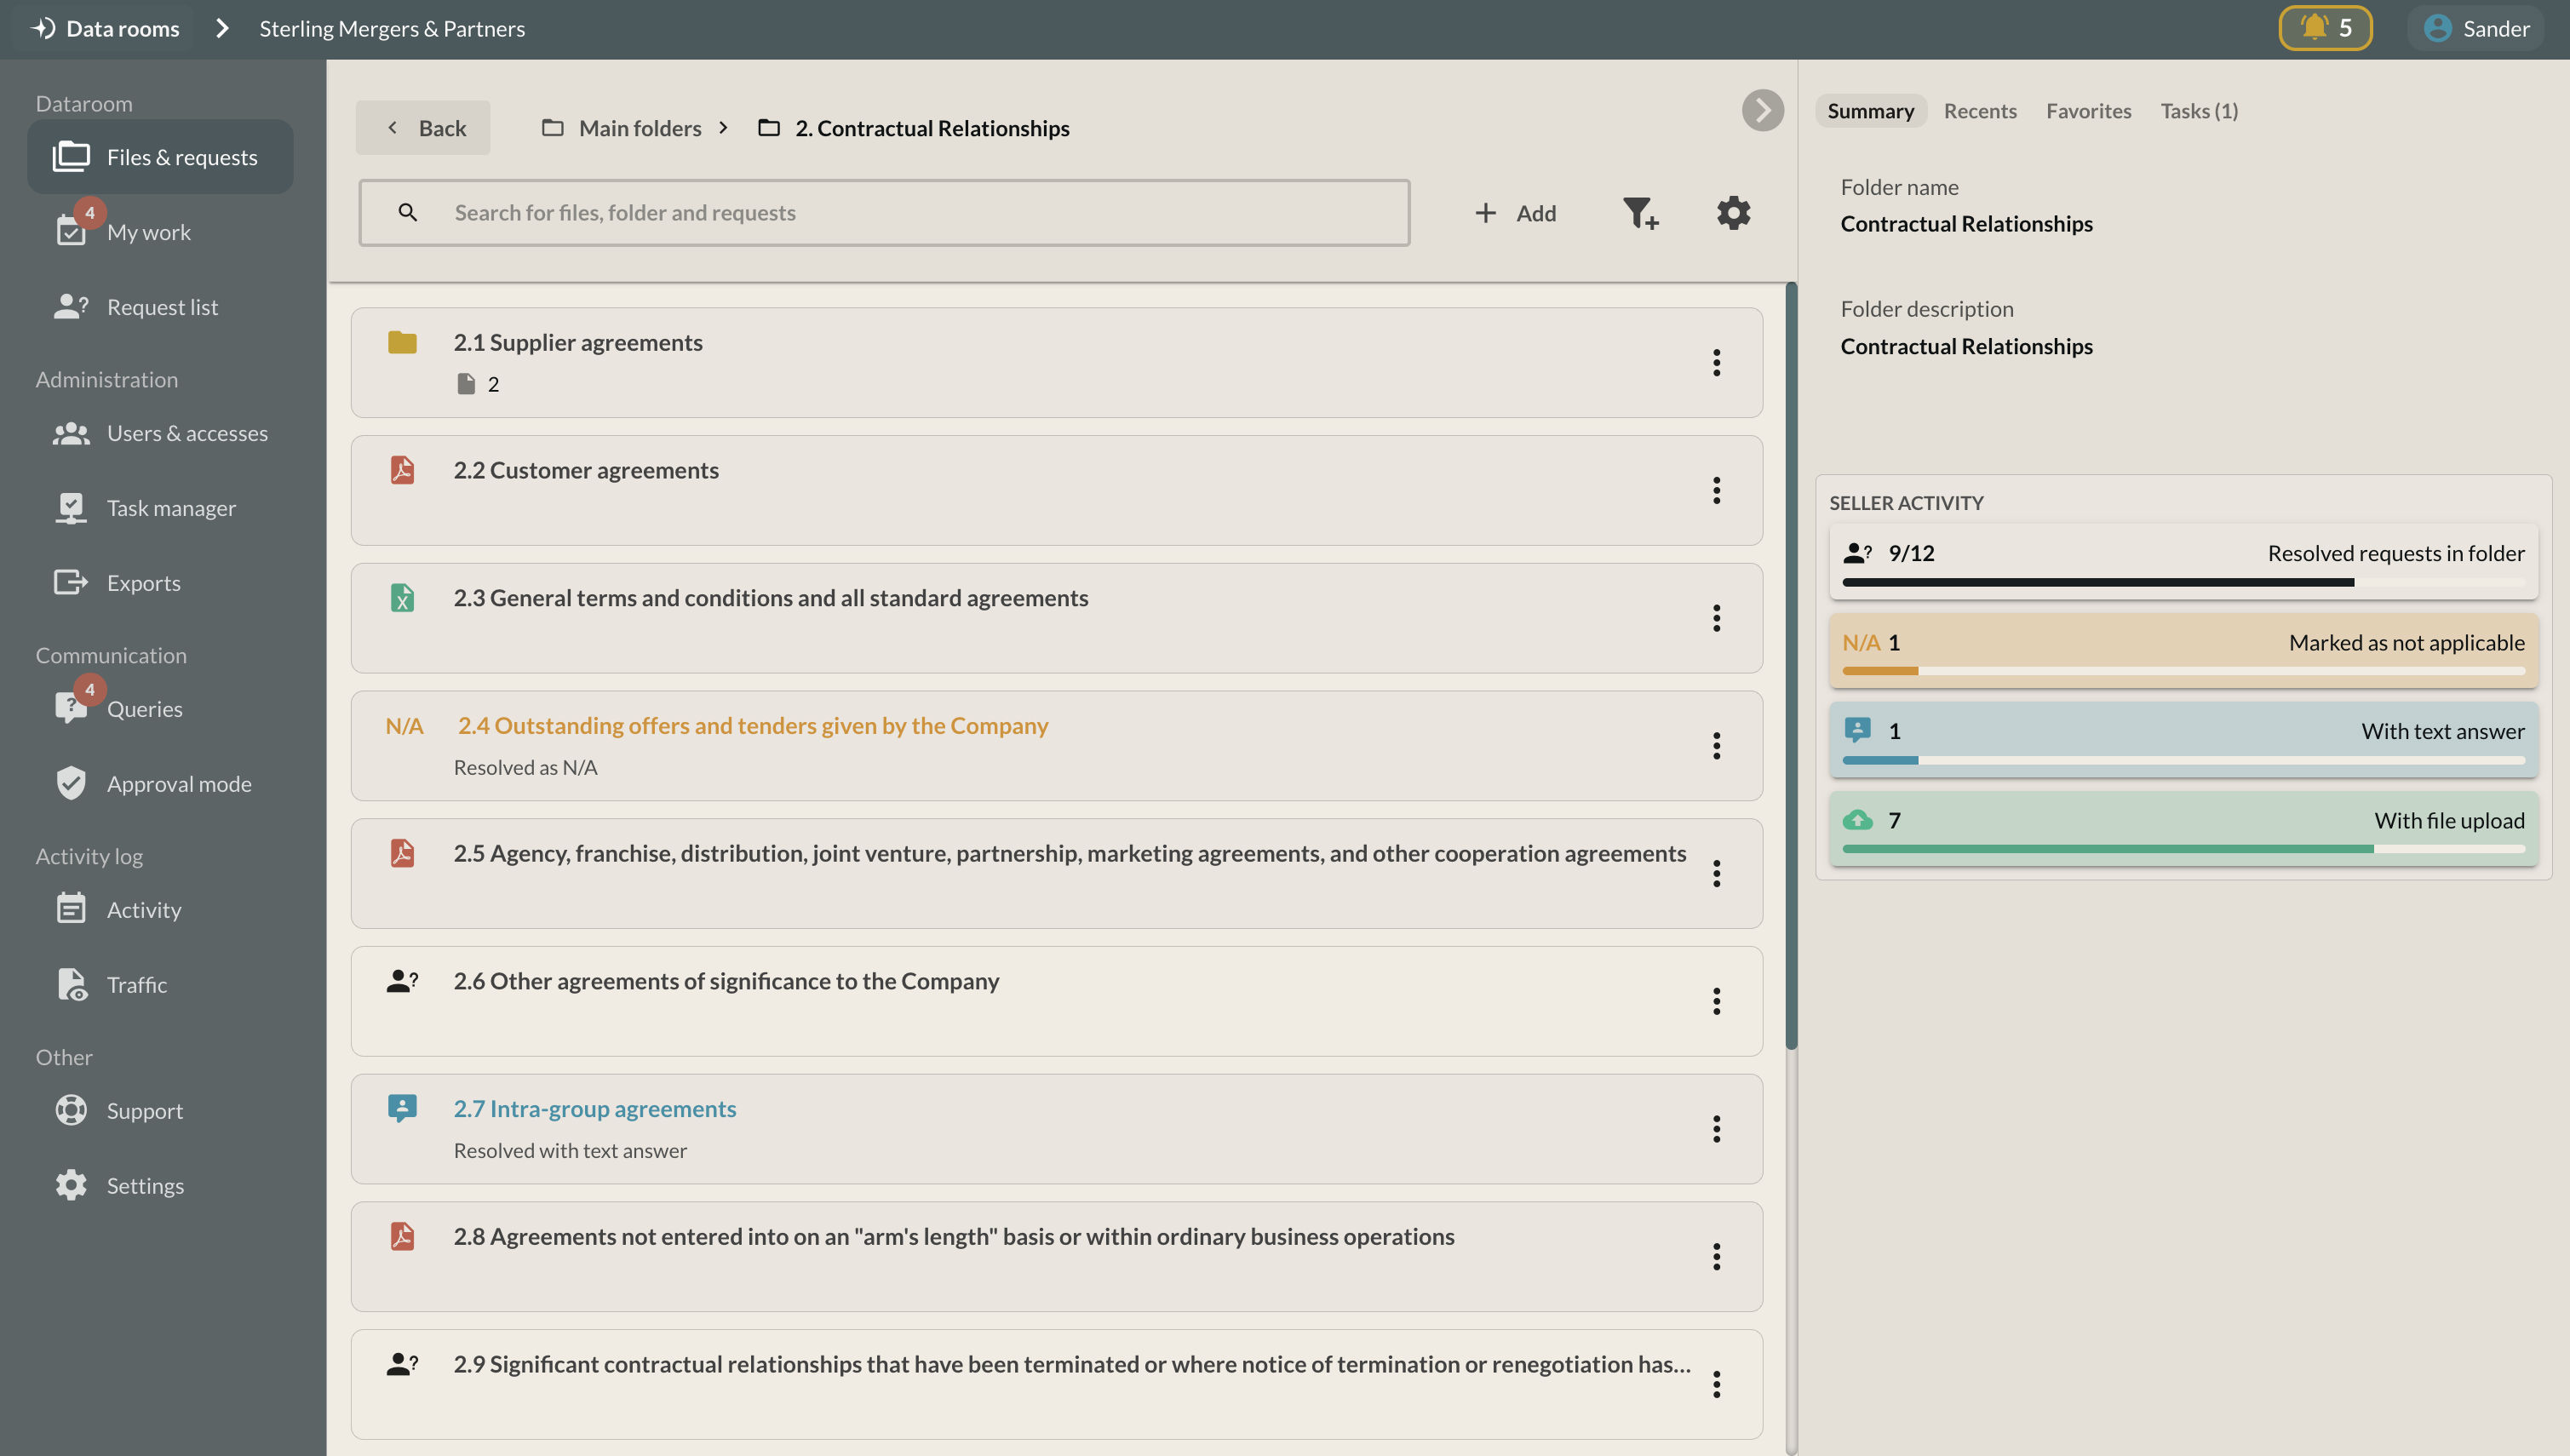Open 2.7 Intra-group agreements link
Viewport: 2570px width, 1456px height.
click(594, 1108)
